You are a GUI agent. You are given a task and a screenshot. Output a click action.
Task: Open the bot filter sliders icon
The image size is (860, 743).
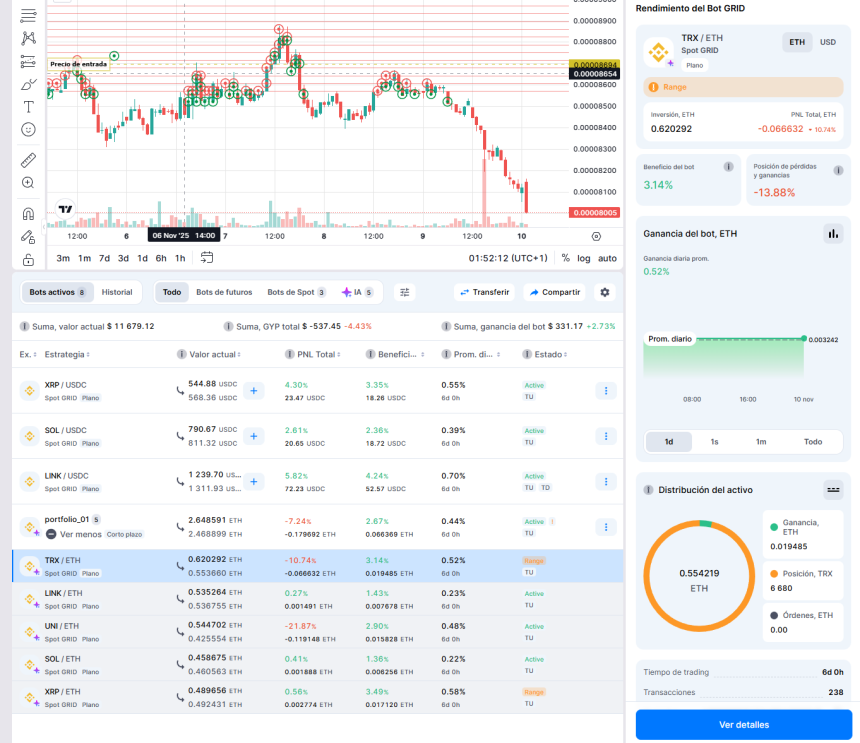(405, 292)
